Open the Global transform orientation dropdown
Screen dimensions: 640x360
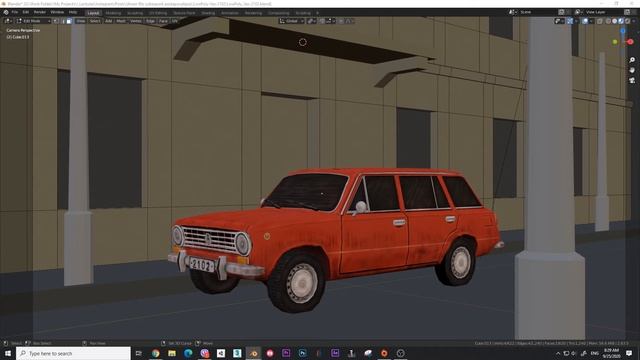[x=291, y=21]
